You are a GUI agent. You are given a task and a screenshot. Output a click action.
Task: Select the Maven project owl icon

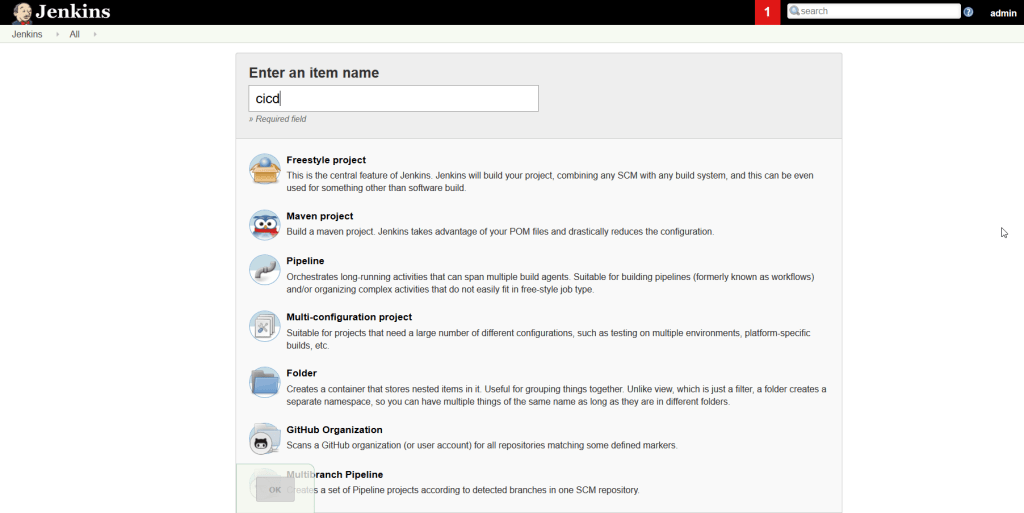264,225
